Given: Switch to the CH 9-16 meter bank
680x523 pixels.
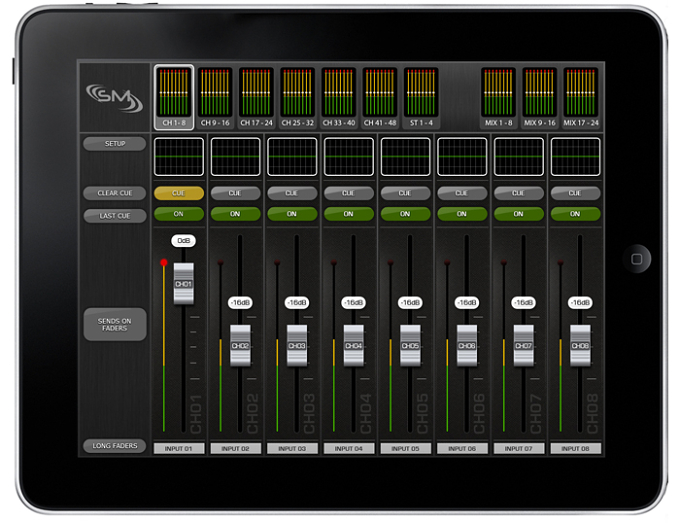Looking at the screenshot, I should tap(215, 98).
